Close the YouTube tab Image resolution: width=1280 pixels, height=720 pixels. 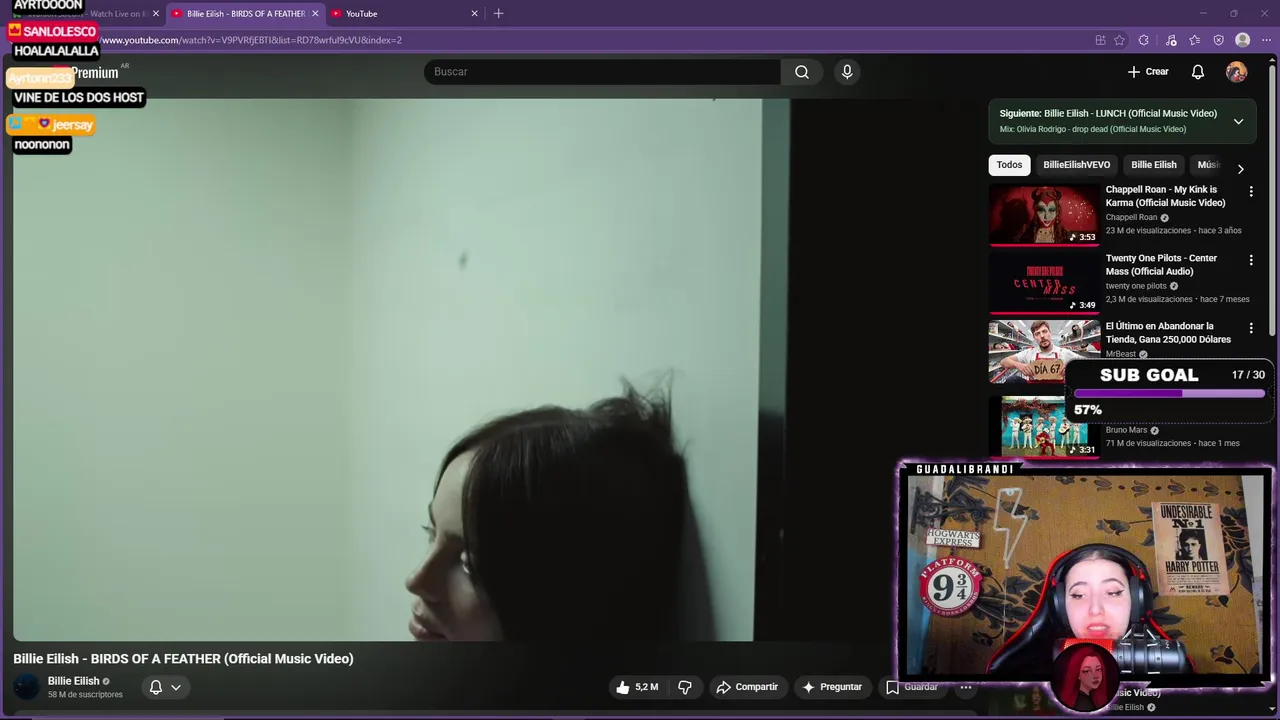coord(474,14)
